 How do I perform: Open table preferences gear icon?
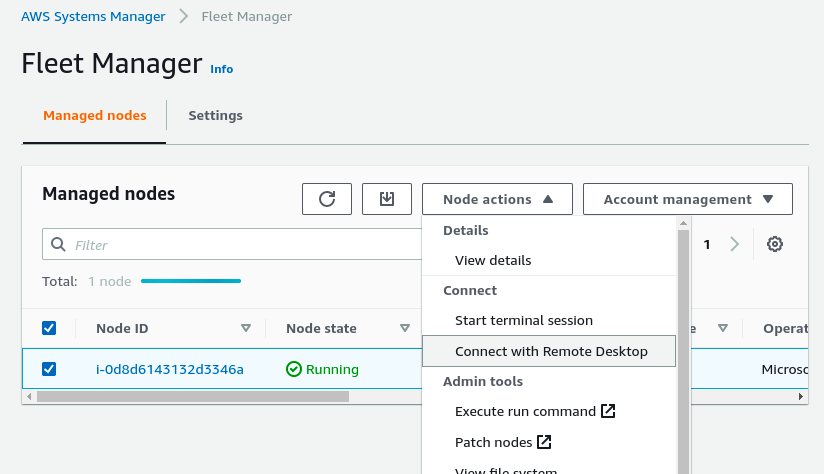[774, 244]
